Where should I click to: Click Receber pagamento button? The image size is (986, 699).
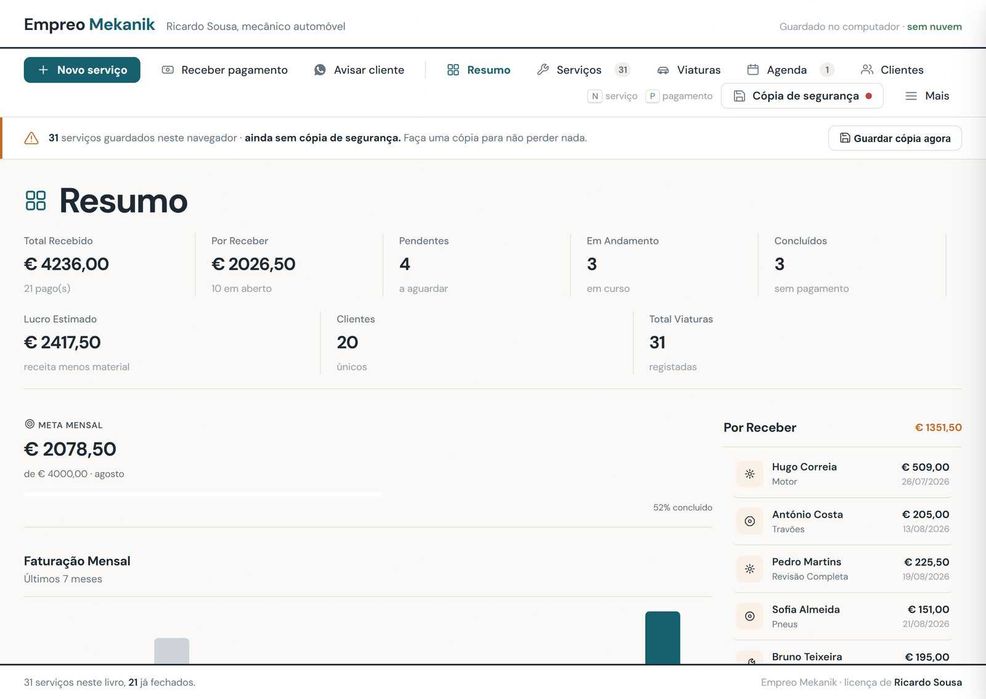[224, 70]
